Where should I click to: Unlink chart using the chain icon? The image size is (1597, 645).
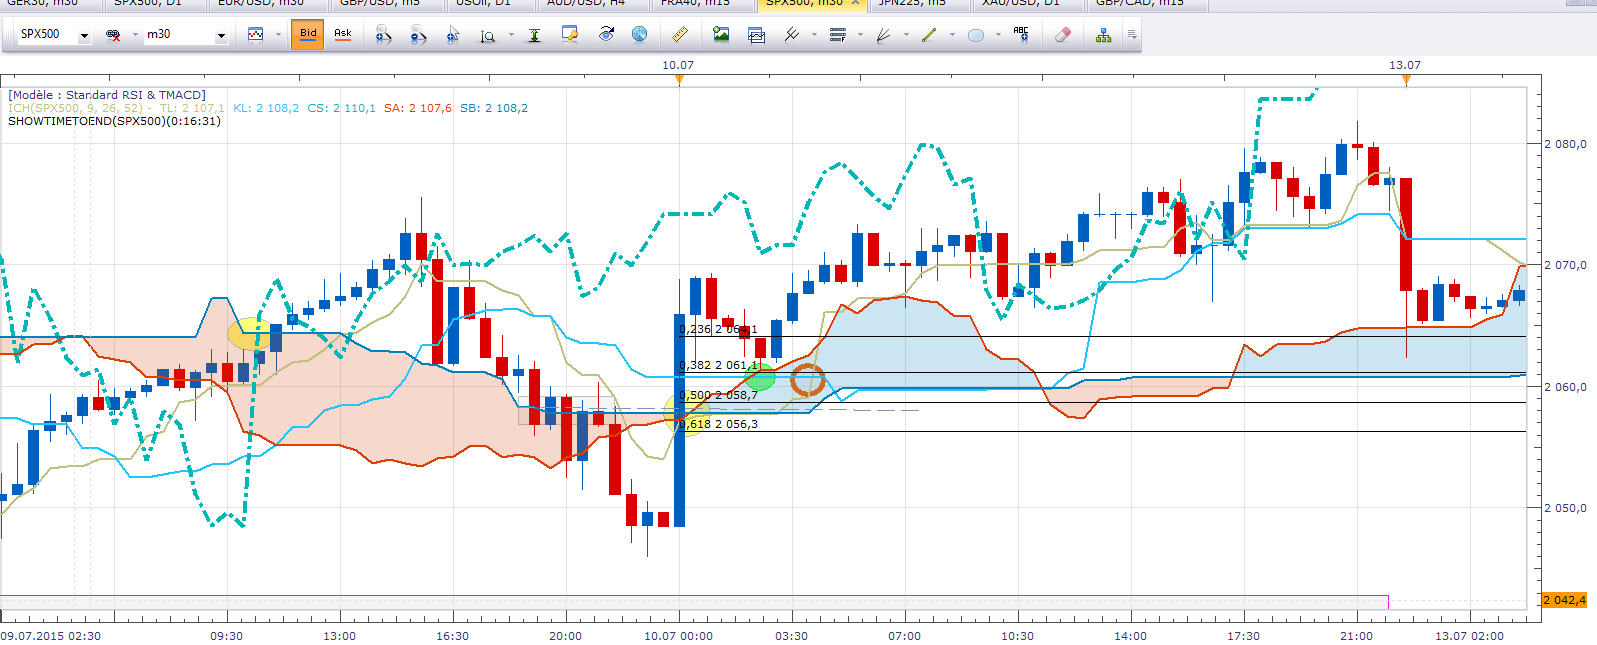coord(113,35)
